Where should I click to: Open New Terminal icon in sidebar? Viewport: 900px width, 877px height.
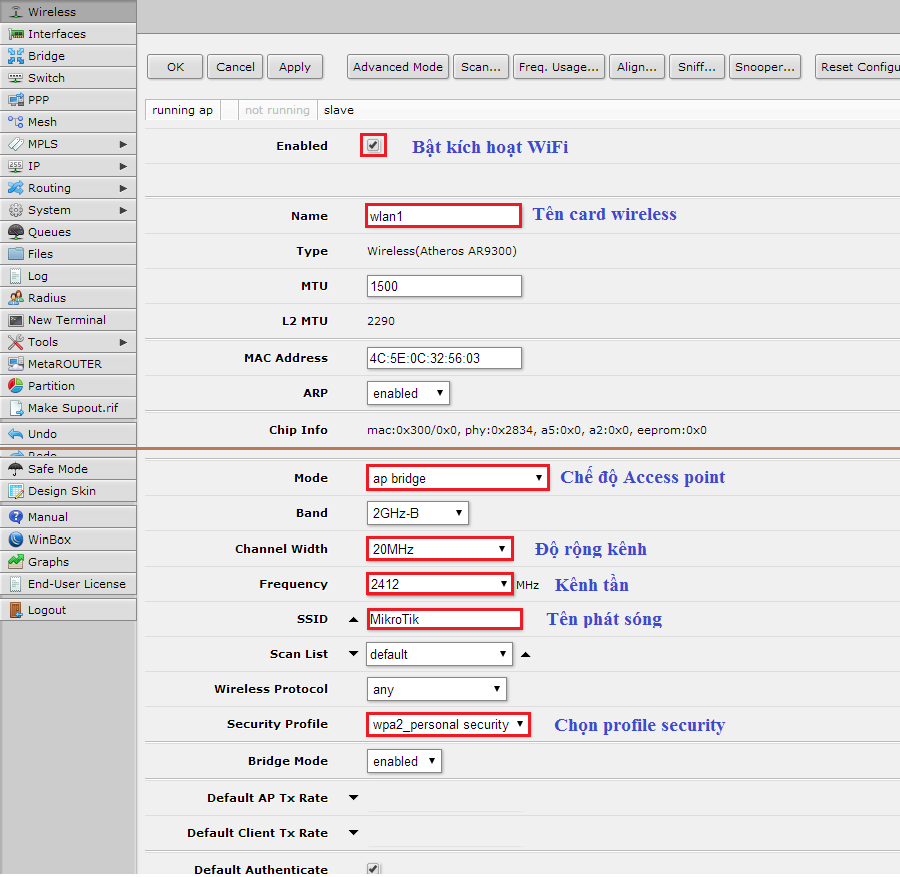coord(16,320)
